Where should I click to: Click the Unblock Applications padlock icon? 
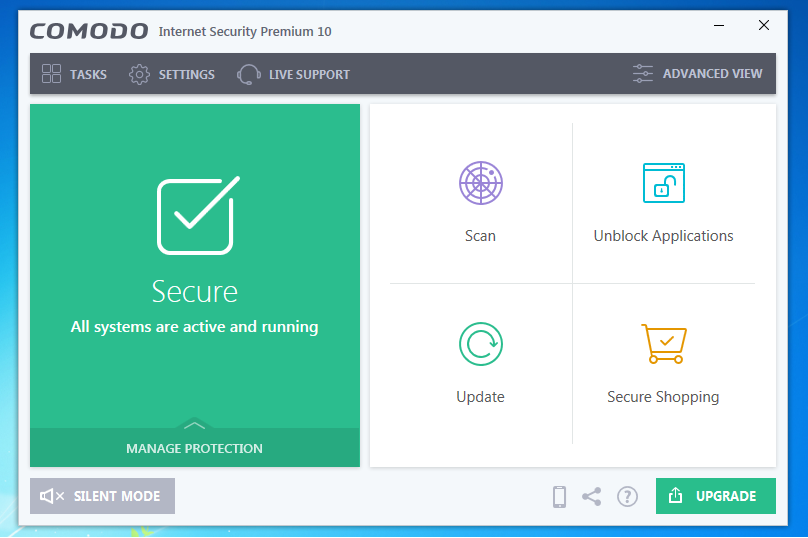tap(664, 183)
